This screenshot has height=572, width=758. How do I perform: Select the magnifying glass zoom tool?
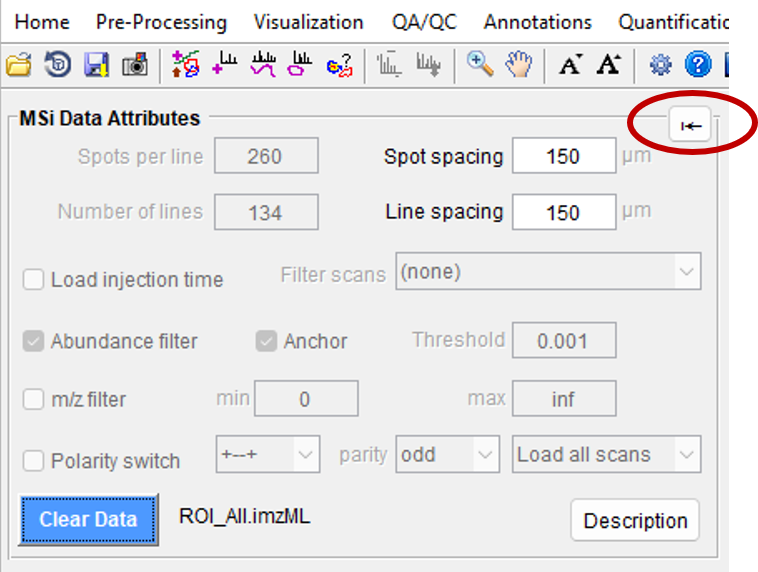coord(480,64)
